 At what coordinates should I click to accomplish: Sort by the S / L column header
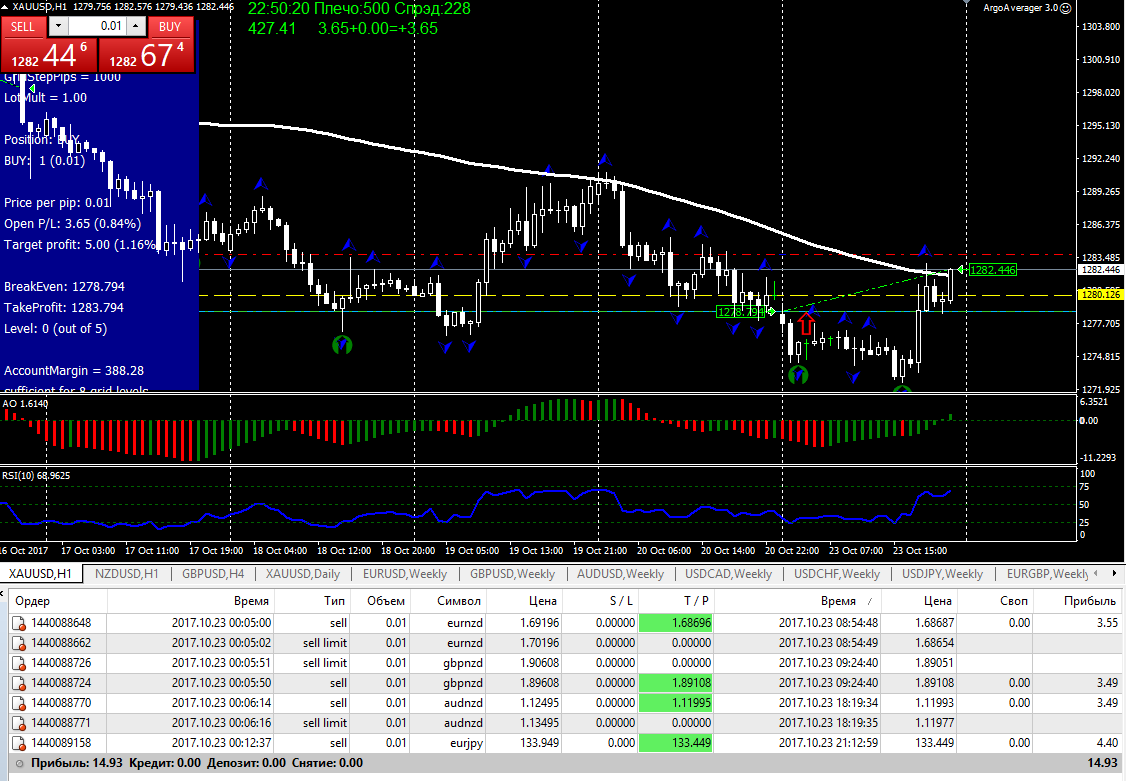pos(600,601)
